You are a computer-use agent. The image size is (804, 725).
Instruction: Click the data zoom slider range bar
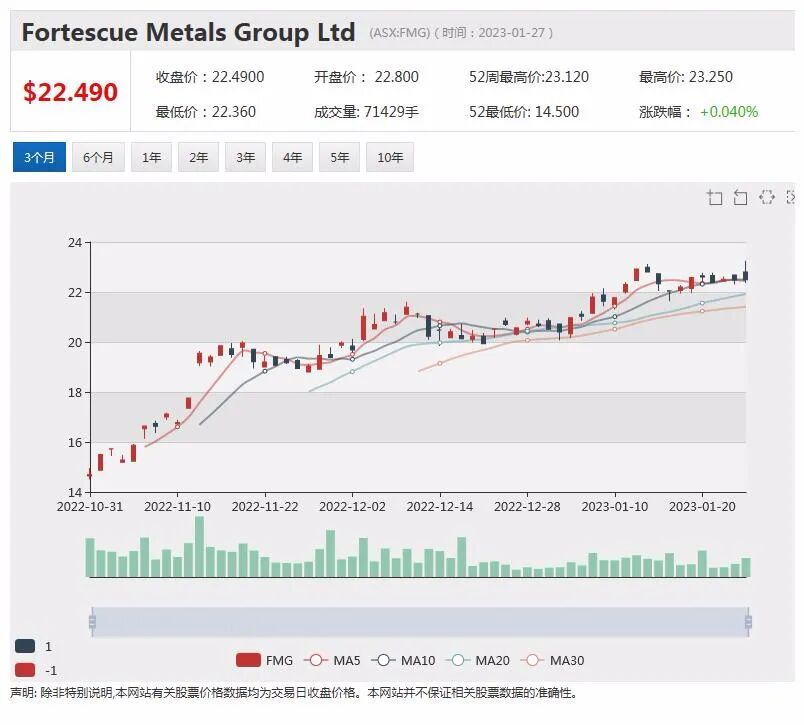[x=420, y=622]
